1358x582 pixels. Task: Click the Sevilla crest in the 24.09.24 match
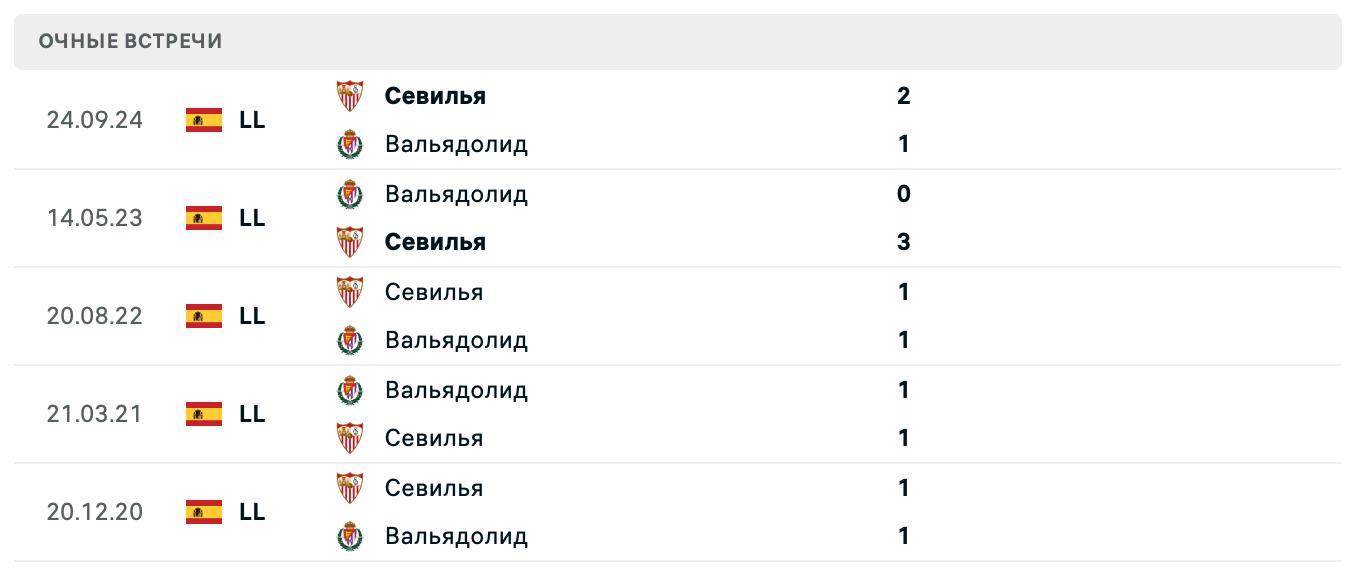[351, 95]
